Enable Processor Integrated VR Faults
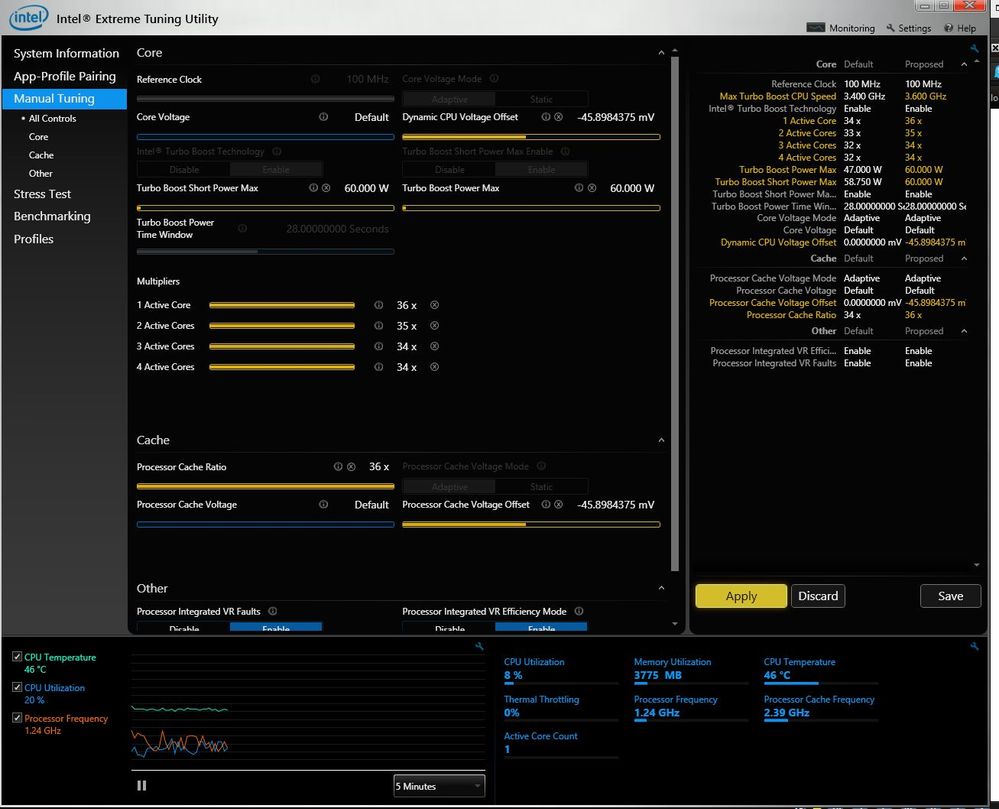 tap(276, 627)
